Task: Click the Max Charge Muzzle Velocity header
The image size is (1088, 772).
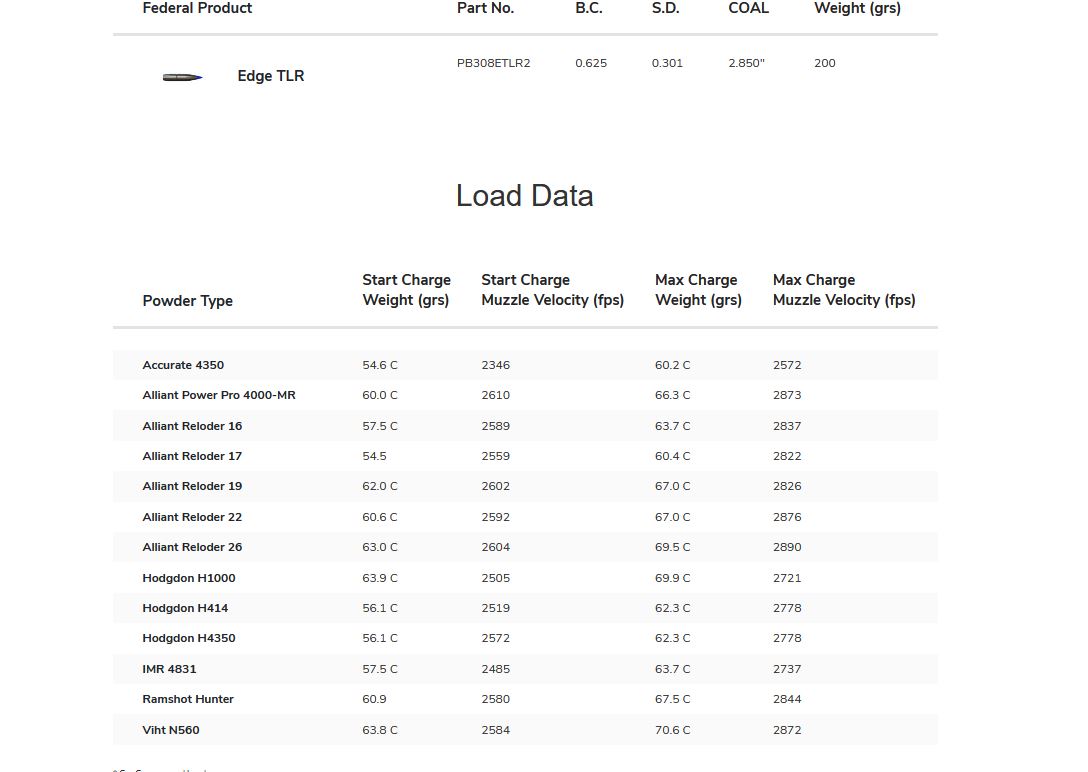Action: tap(844, 290)
